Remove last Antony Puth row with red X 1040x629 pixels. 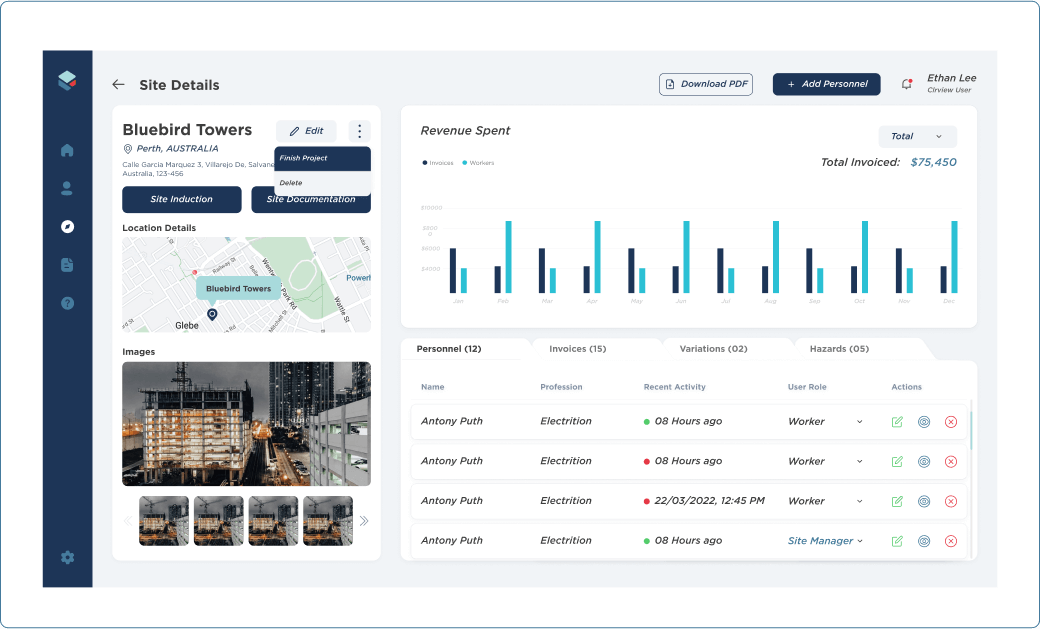(x=951, y=541)
